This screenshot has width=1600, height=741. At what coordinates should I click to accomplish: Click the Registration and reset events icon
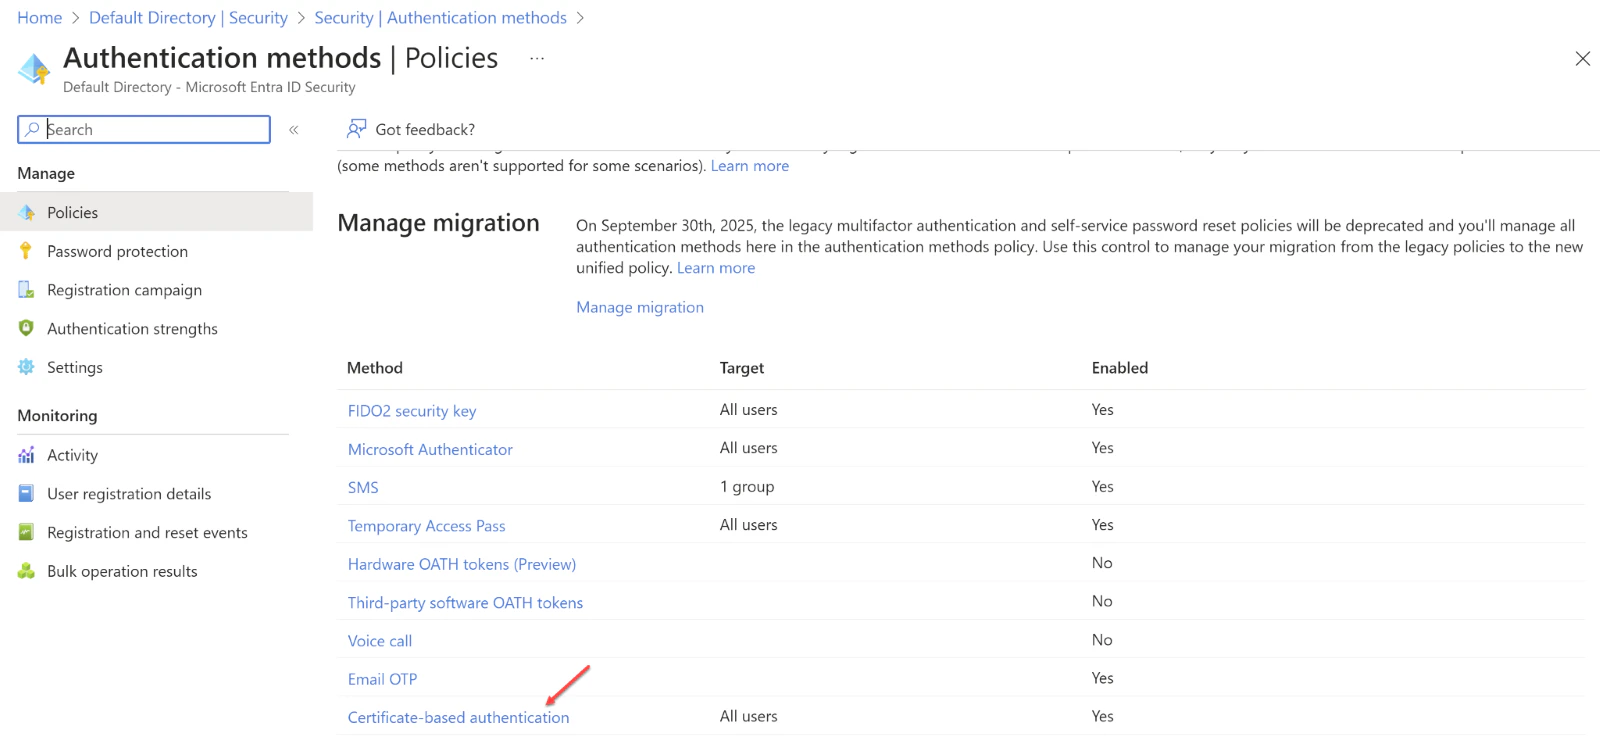pyautogui.click(x=26, y=532)
